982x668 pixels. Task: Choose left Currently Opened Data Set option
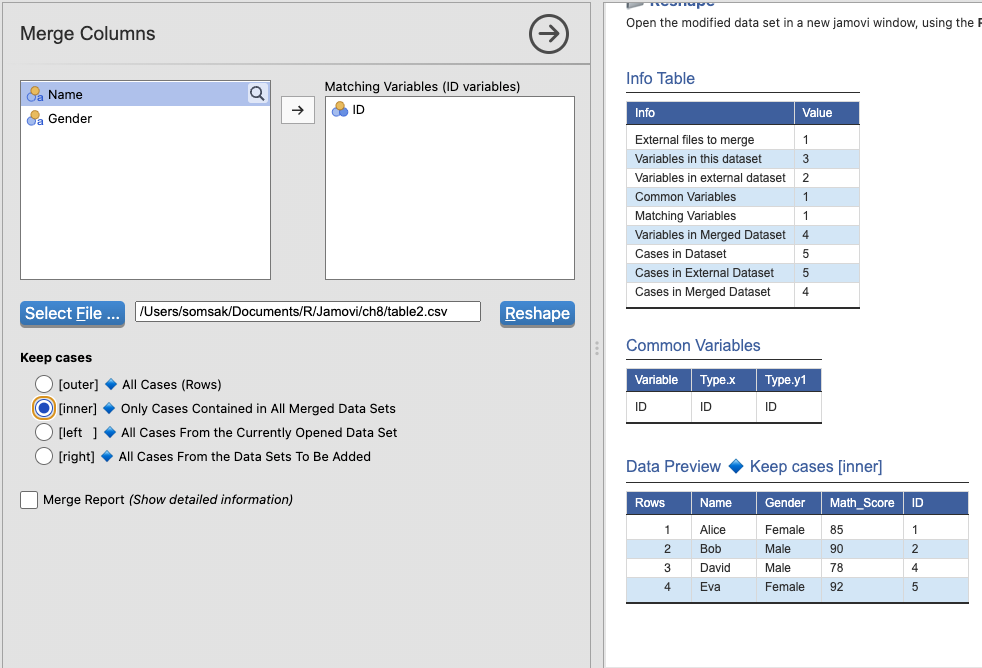tap(44, 433)
